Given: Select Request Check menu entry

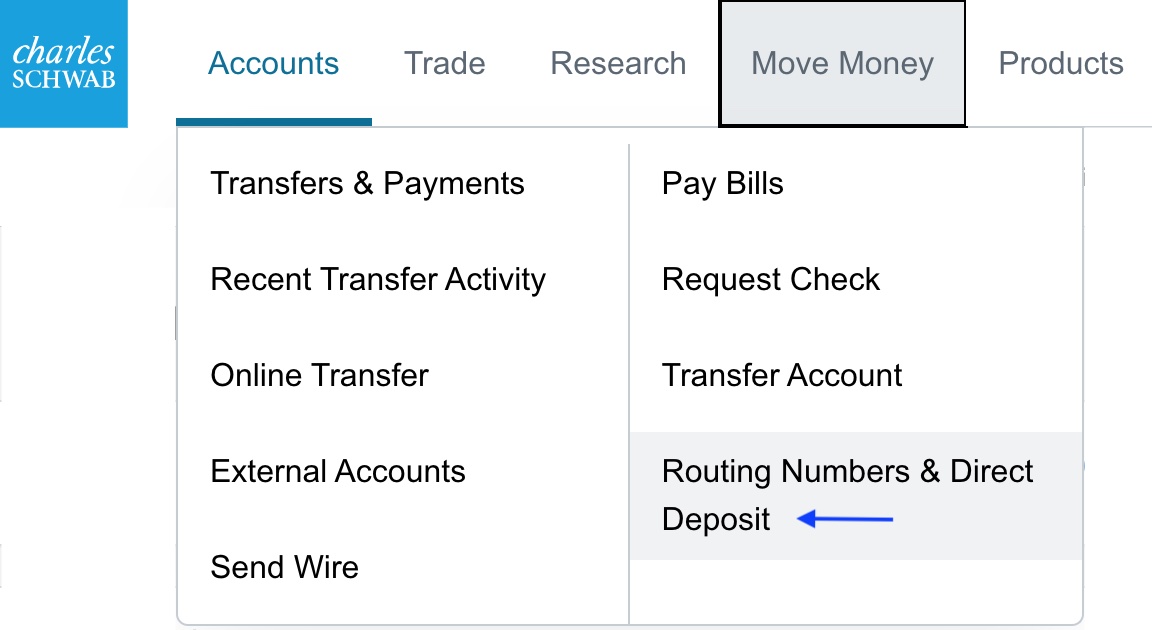Looking at the screenshot, I should pos(770,280).
